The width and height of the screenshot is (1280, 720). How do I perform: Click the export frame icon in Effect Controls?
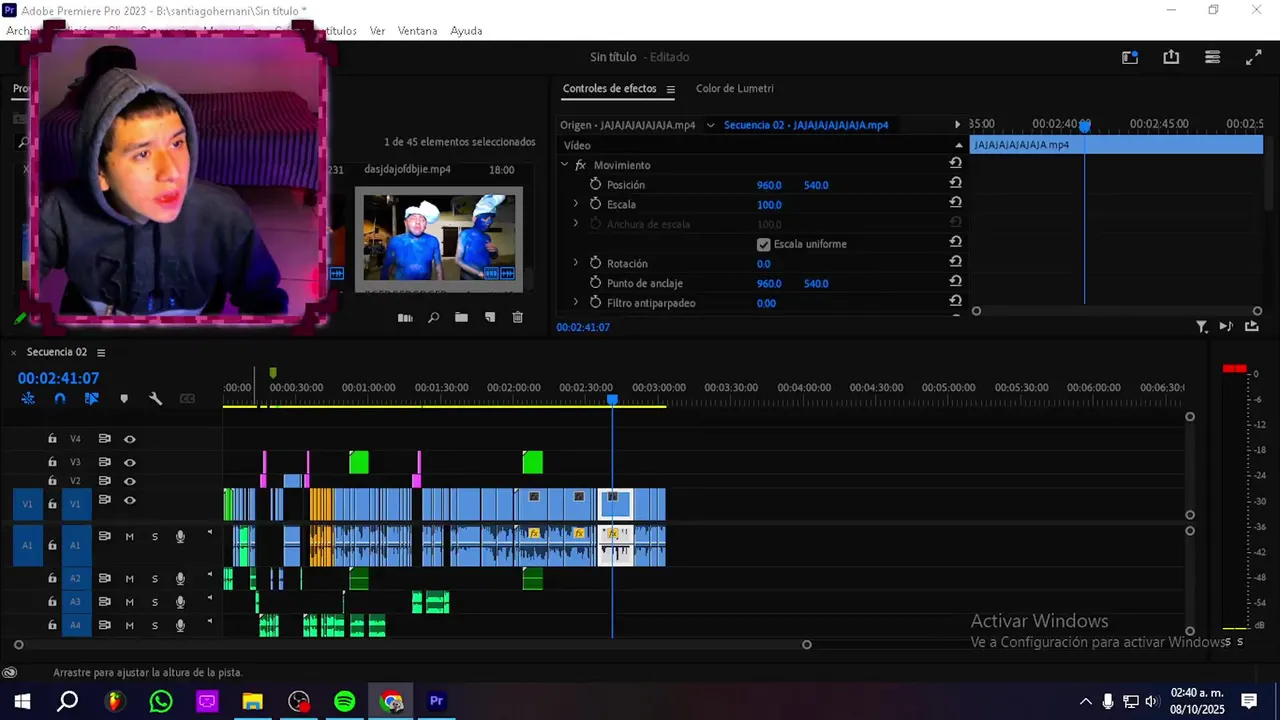coord(1251,327)
